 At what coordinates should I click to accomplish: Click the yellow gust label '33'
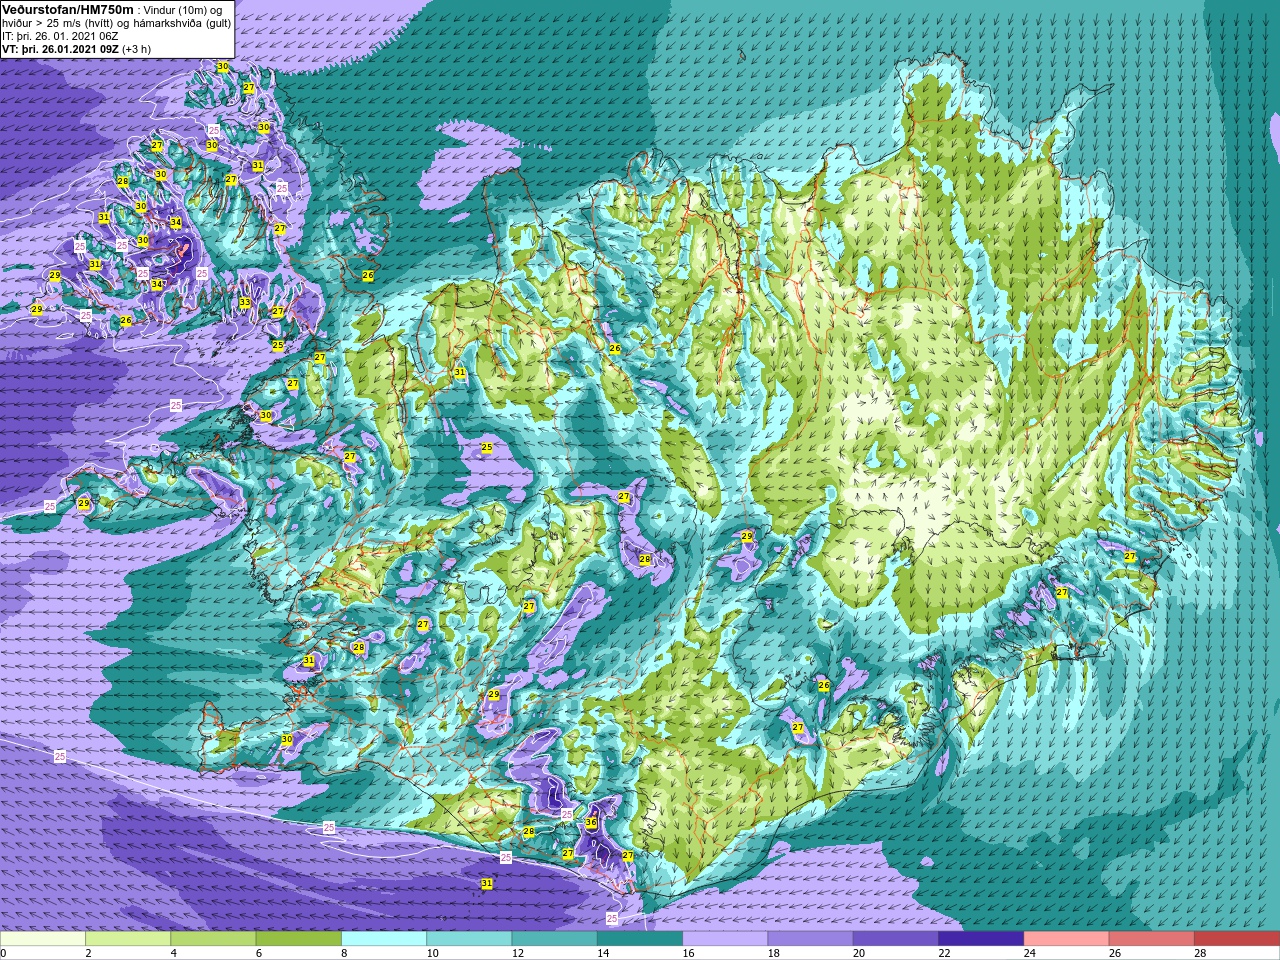(245, 302)
